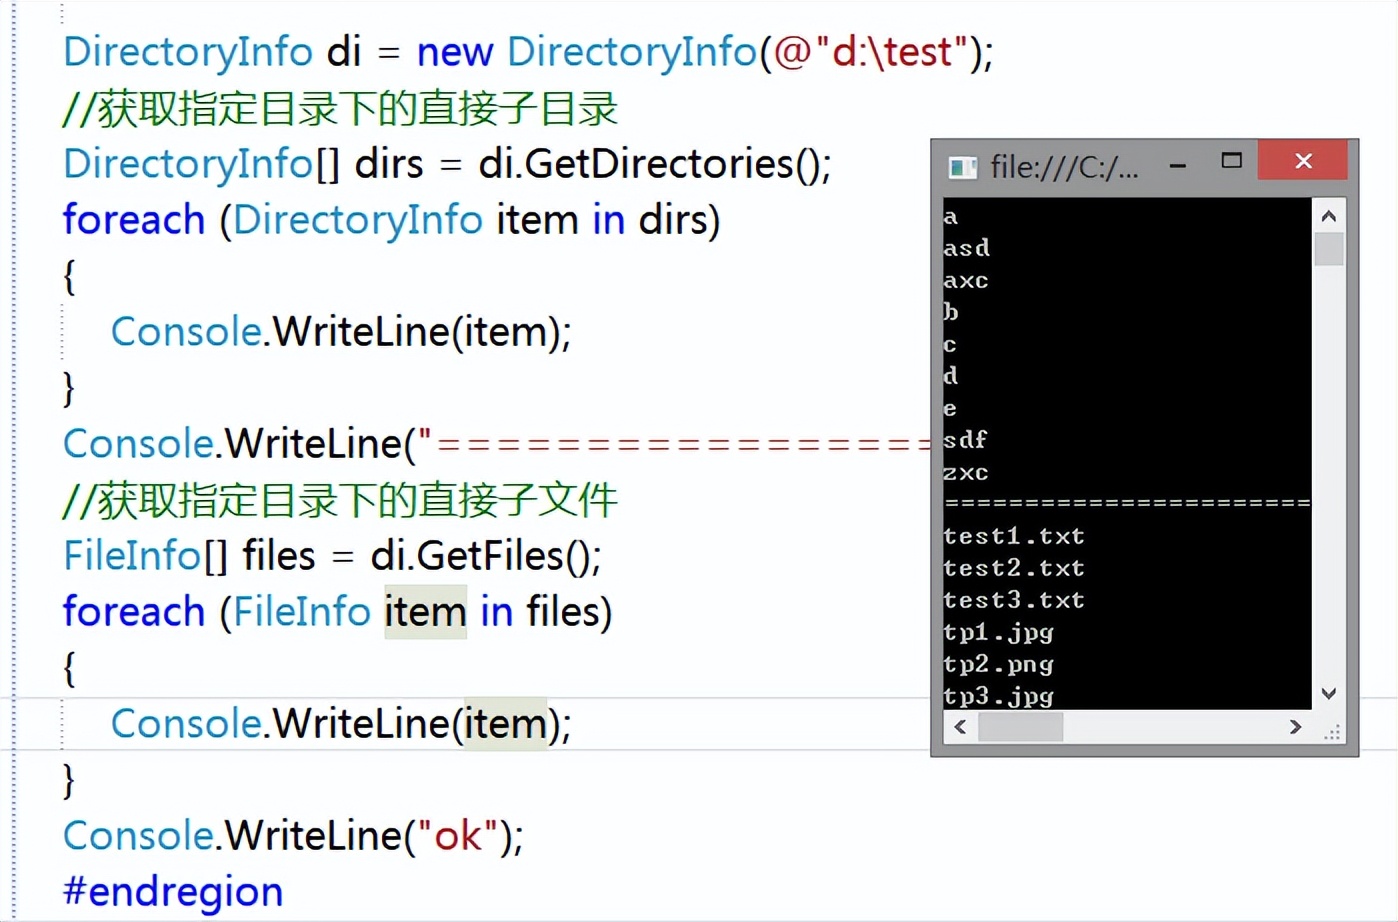1398x922 pixels.
Task: Click the right arrow of the horizontal scrollbar
Action: click(x=1295, y=727)
